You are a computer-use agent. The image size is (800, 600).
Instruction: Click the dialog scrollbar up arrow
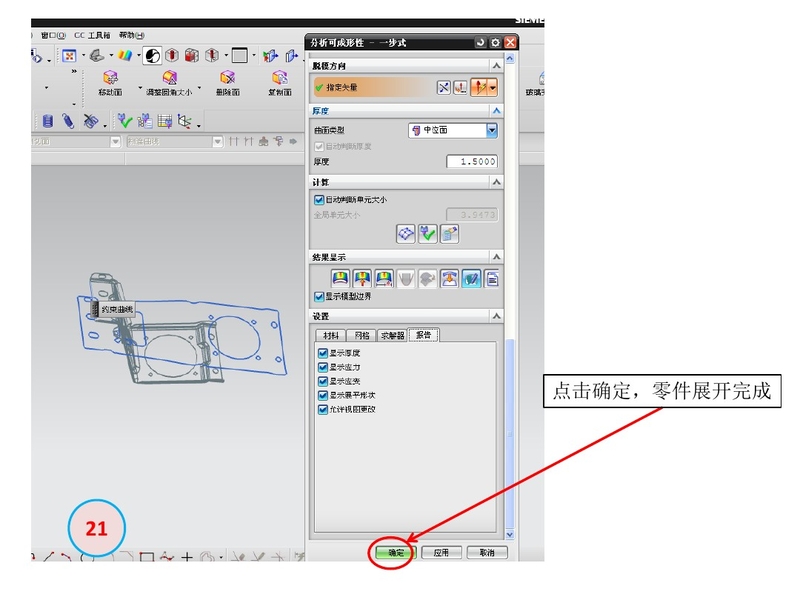[510, 59]
